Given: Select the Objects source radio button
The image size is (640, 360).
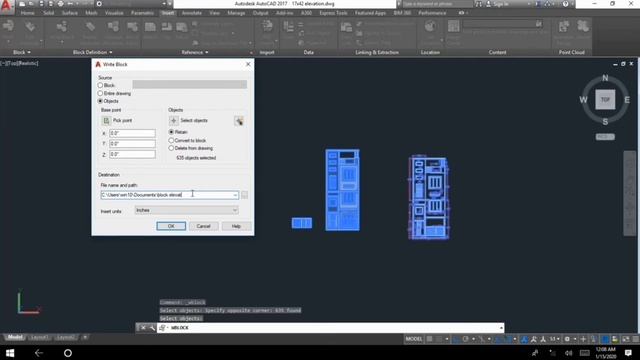Looking at the screenshot, I should (x=100, y=101).
